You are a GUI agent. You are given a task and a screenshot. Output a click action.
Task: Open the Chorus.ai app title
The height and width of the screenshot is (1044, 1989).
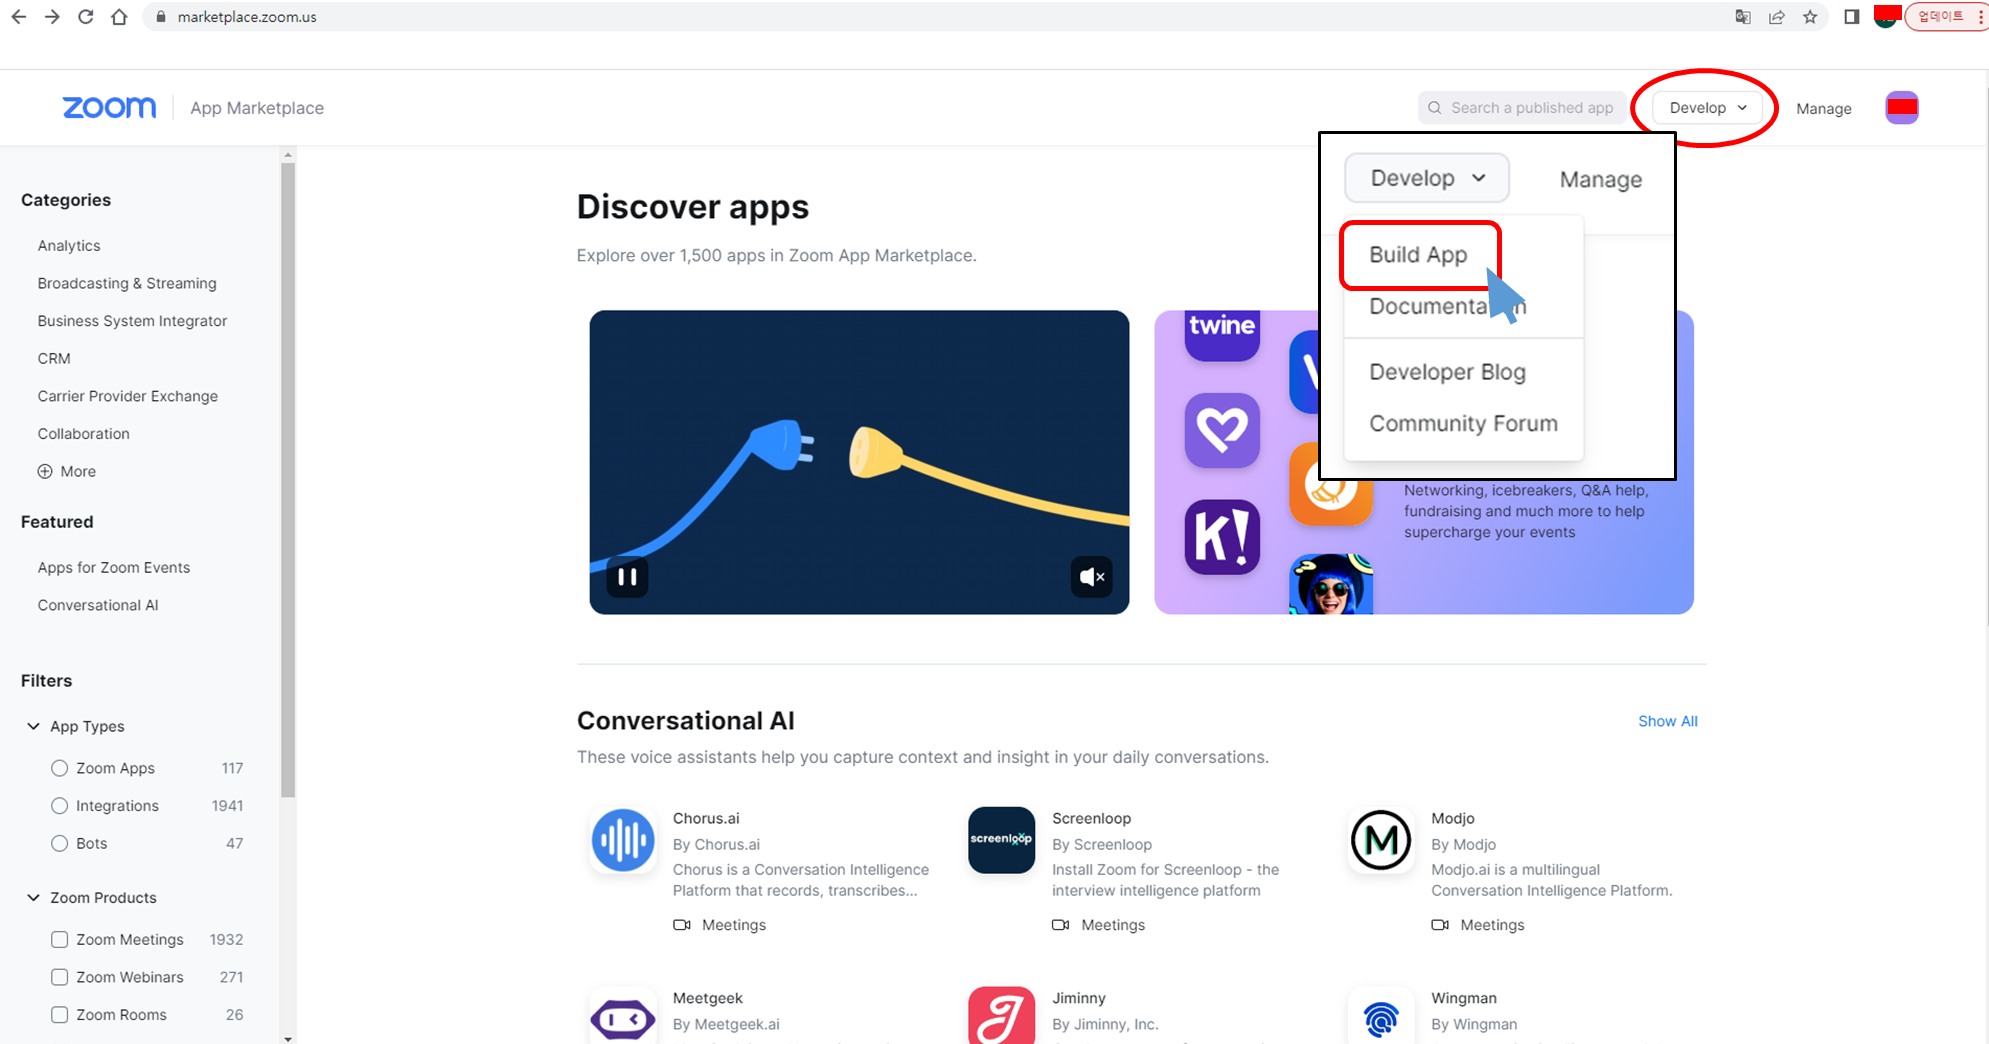pos(706,819)
